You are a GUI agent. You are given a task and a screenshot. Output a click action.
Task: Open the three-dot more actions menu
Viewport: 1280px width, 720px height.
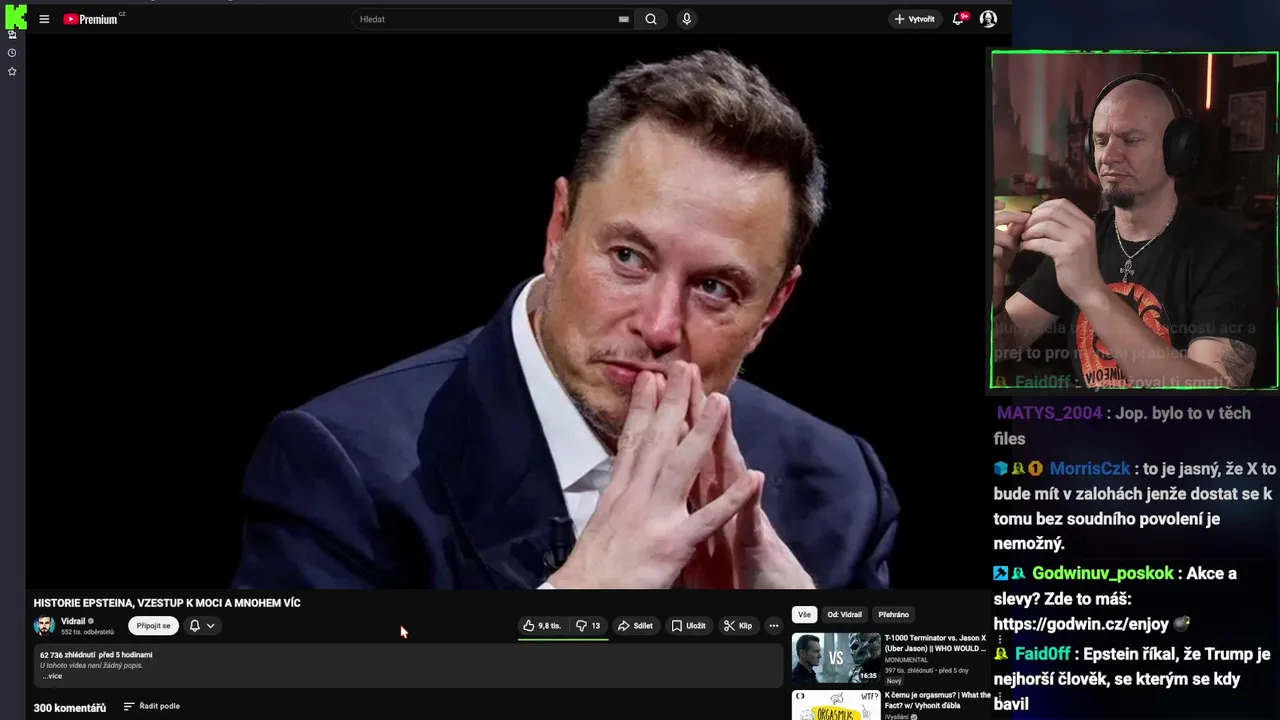773,626
